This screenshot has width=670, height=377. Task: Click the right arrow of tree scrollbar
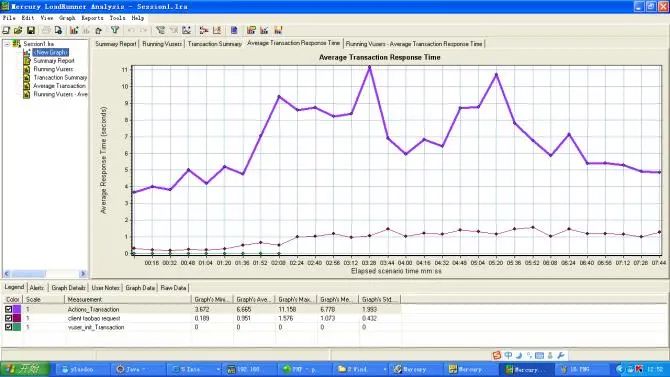83,274
